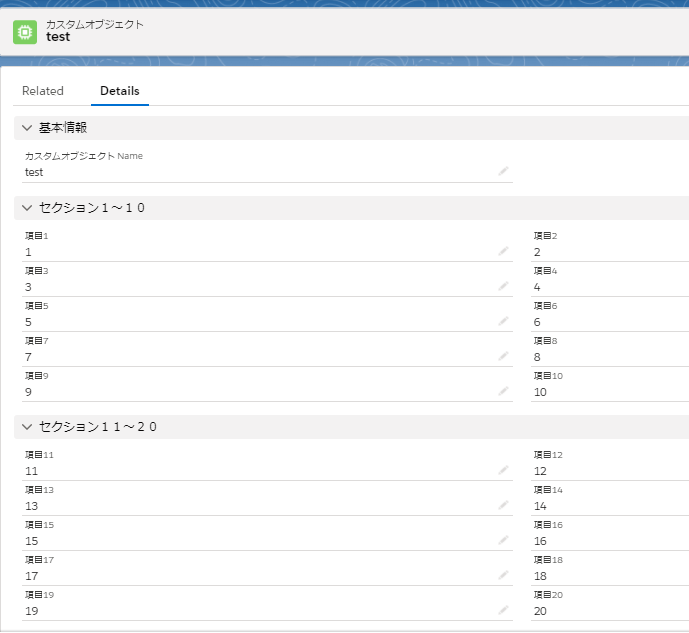Click the pencil icon for 項目15
The image size is (689, 633).
[x=504, y=540]
